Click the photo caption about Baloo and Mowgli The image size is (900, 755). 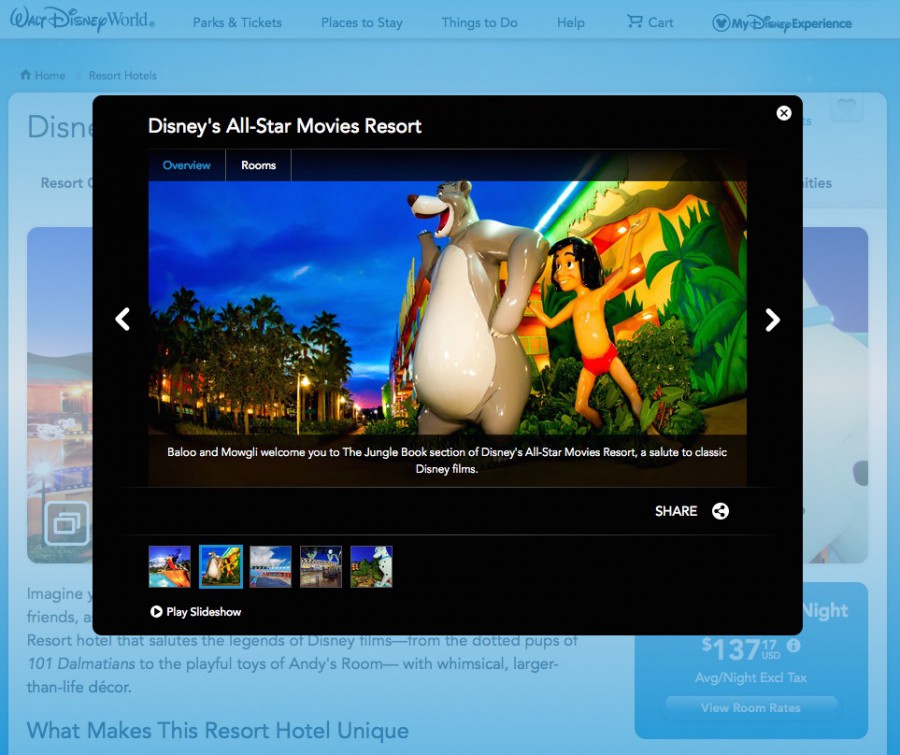point(447,460)
